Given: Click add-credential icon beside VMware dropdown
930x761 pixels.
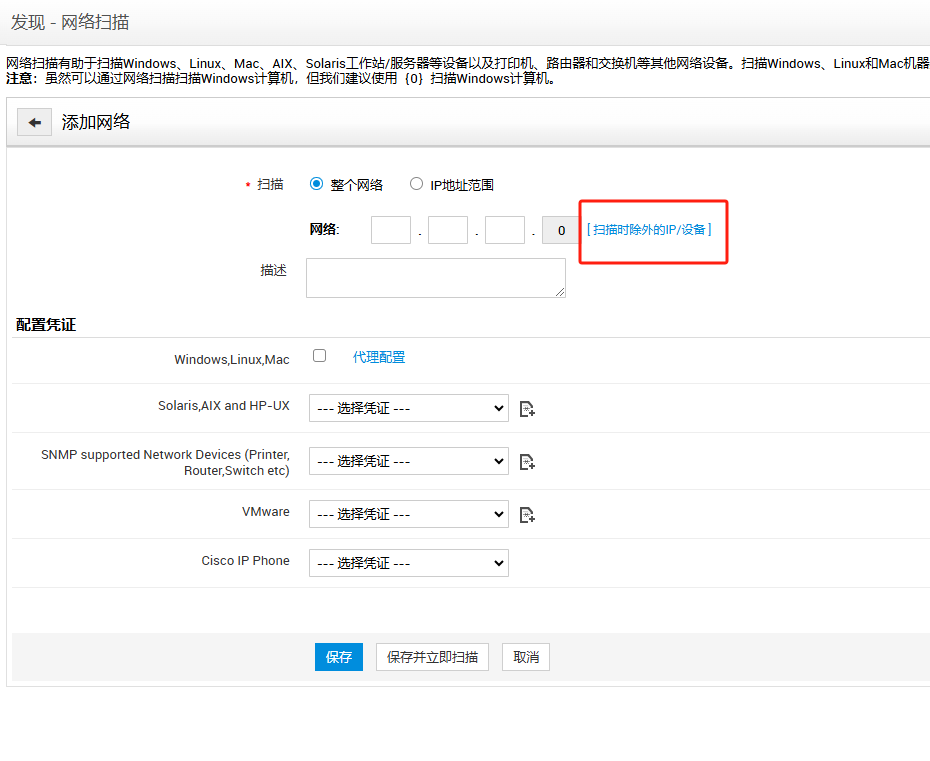Looking at the screenshot, I should (x=527, y=514).
